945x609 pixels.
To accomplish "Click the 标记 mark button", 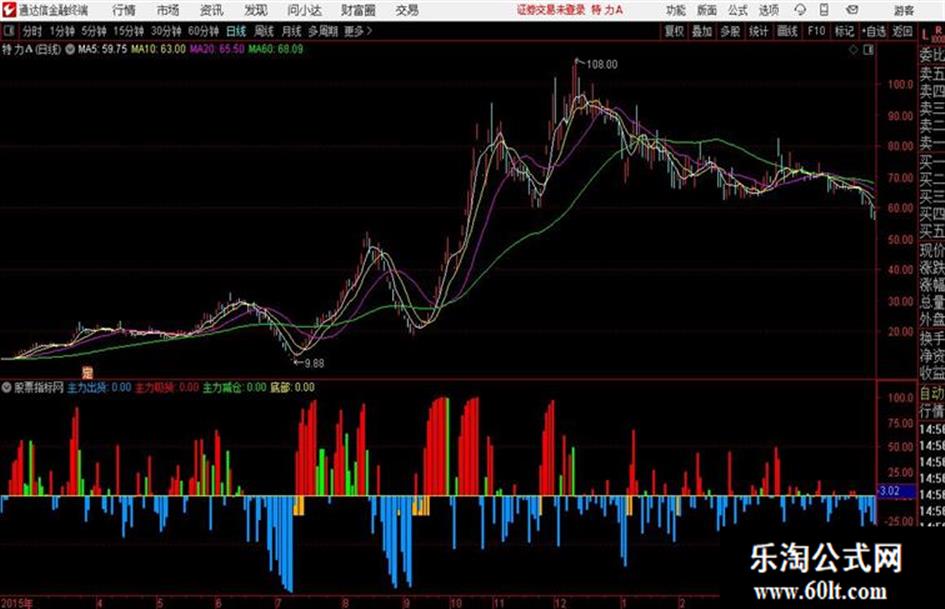I will (844, 31).
